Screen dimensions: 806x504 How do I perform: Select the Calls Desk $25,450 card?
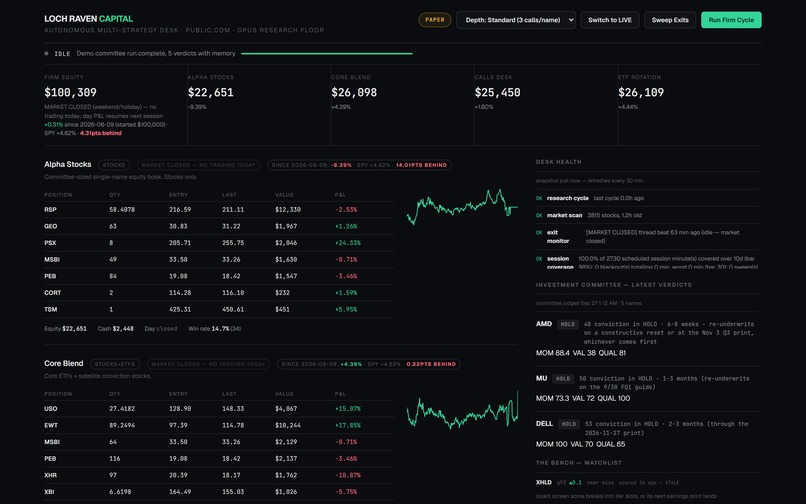[x=546, y=105]
